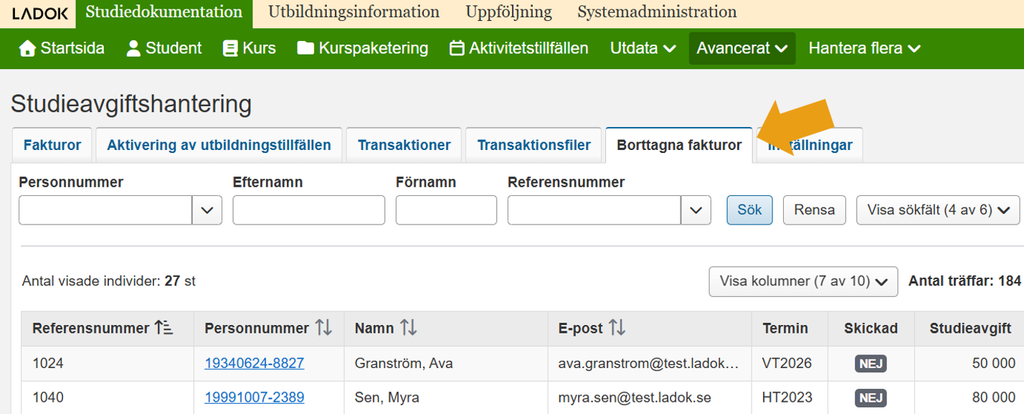Open Startsida via the home icon
This screenshot has height=414, width=1024.
[x=27, y=48]
